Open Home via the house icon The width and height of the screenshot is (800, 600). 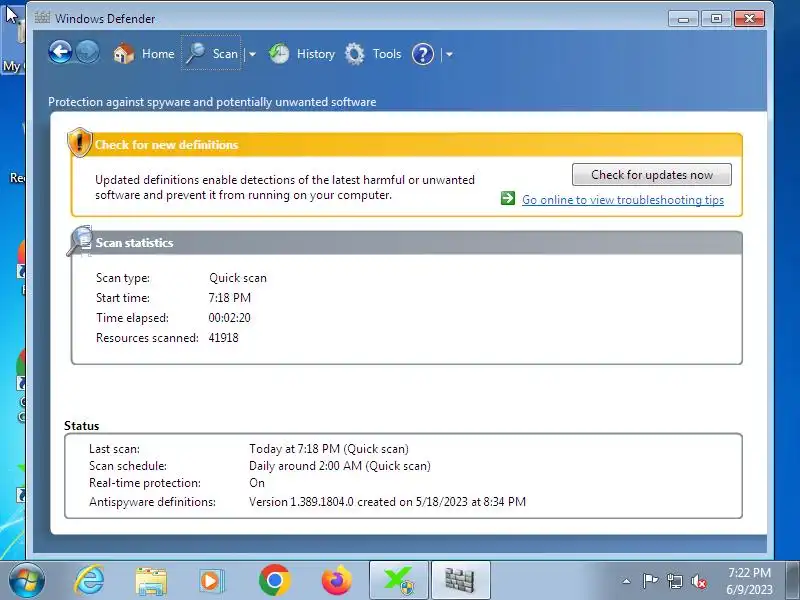[123, 54]
